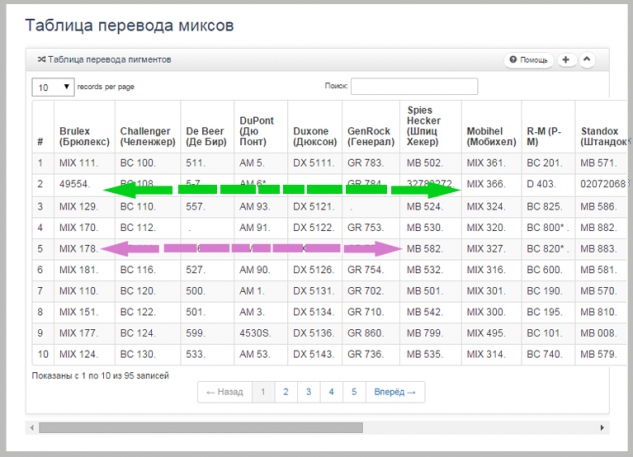Image resolution: width=633 pixels, height=457 pixels.
Task: Open the Помощь help button
Action: (x=528, y=60)
